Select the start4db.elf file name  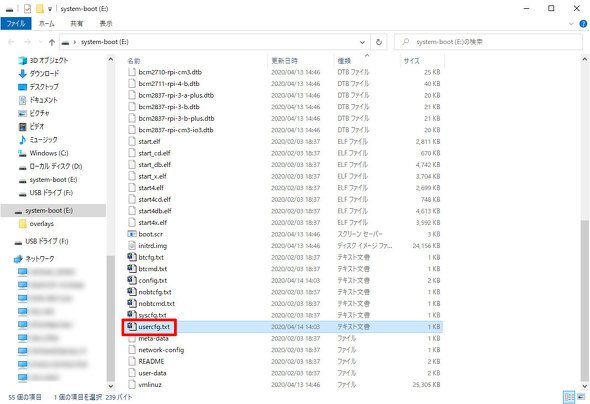click(155, 211)
